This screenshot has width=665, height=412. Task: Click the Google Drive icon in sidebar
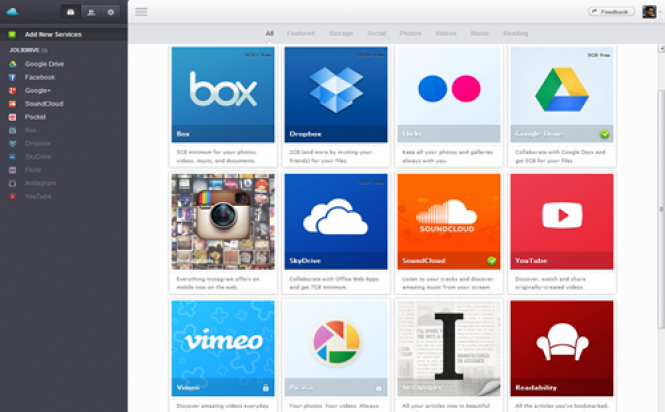13,64
